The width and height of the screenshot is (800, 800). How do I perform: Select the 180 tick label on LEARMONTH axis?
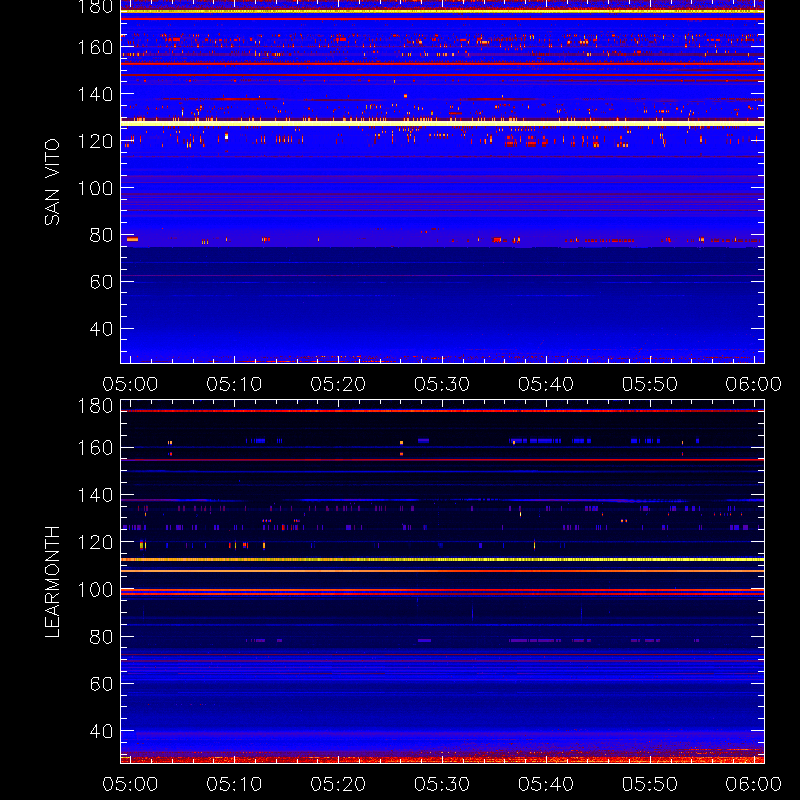point(95,406)
